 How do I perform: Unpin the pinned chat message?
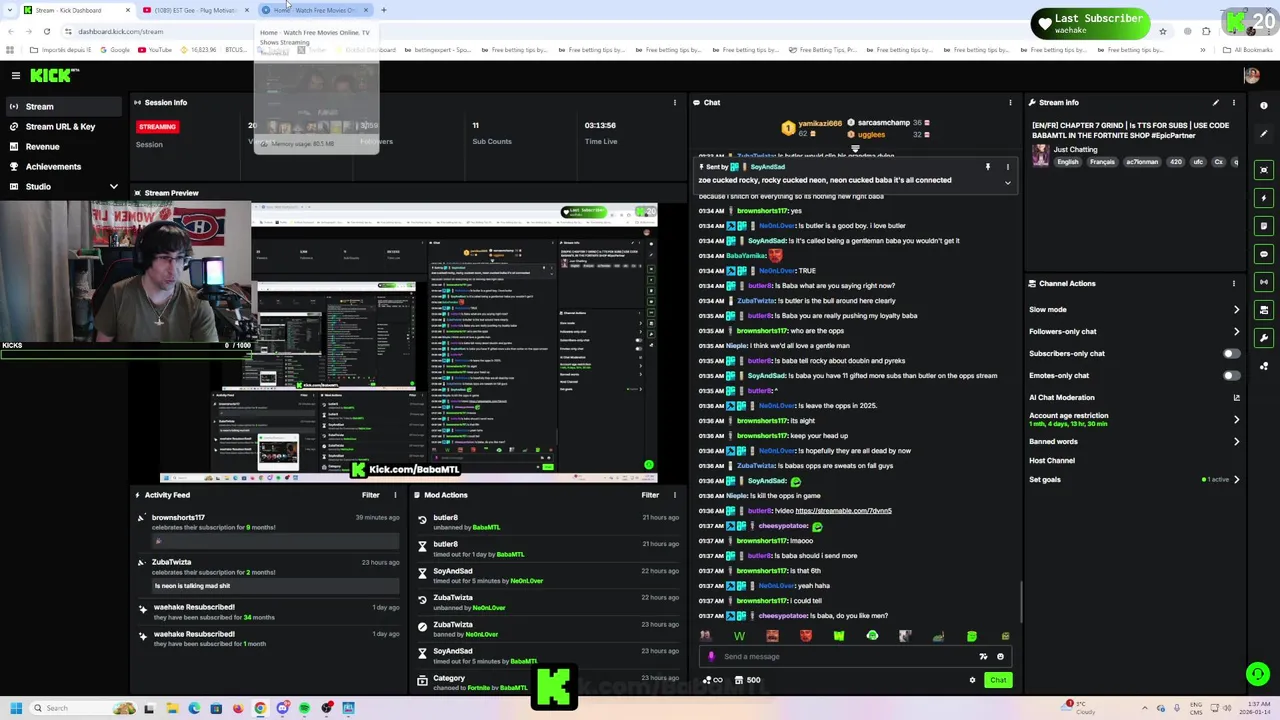point(988,167)
